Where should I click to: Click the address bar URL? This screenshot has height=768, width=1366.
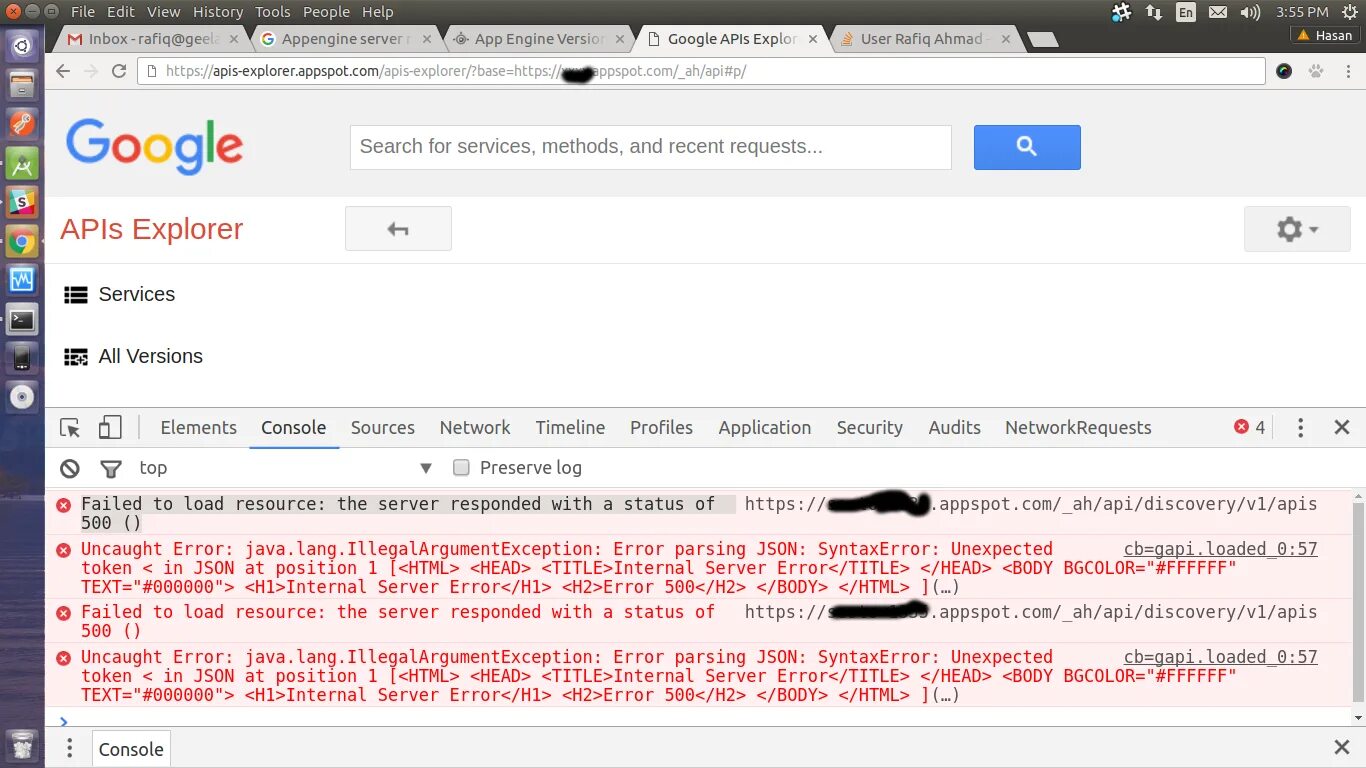(x=701, y=71)
